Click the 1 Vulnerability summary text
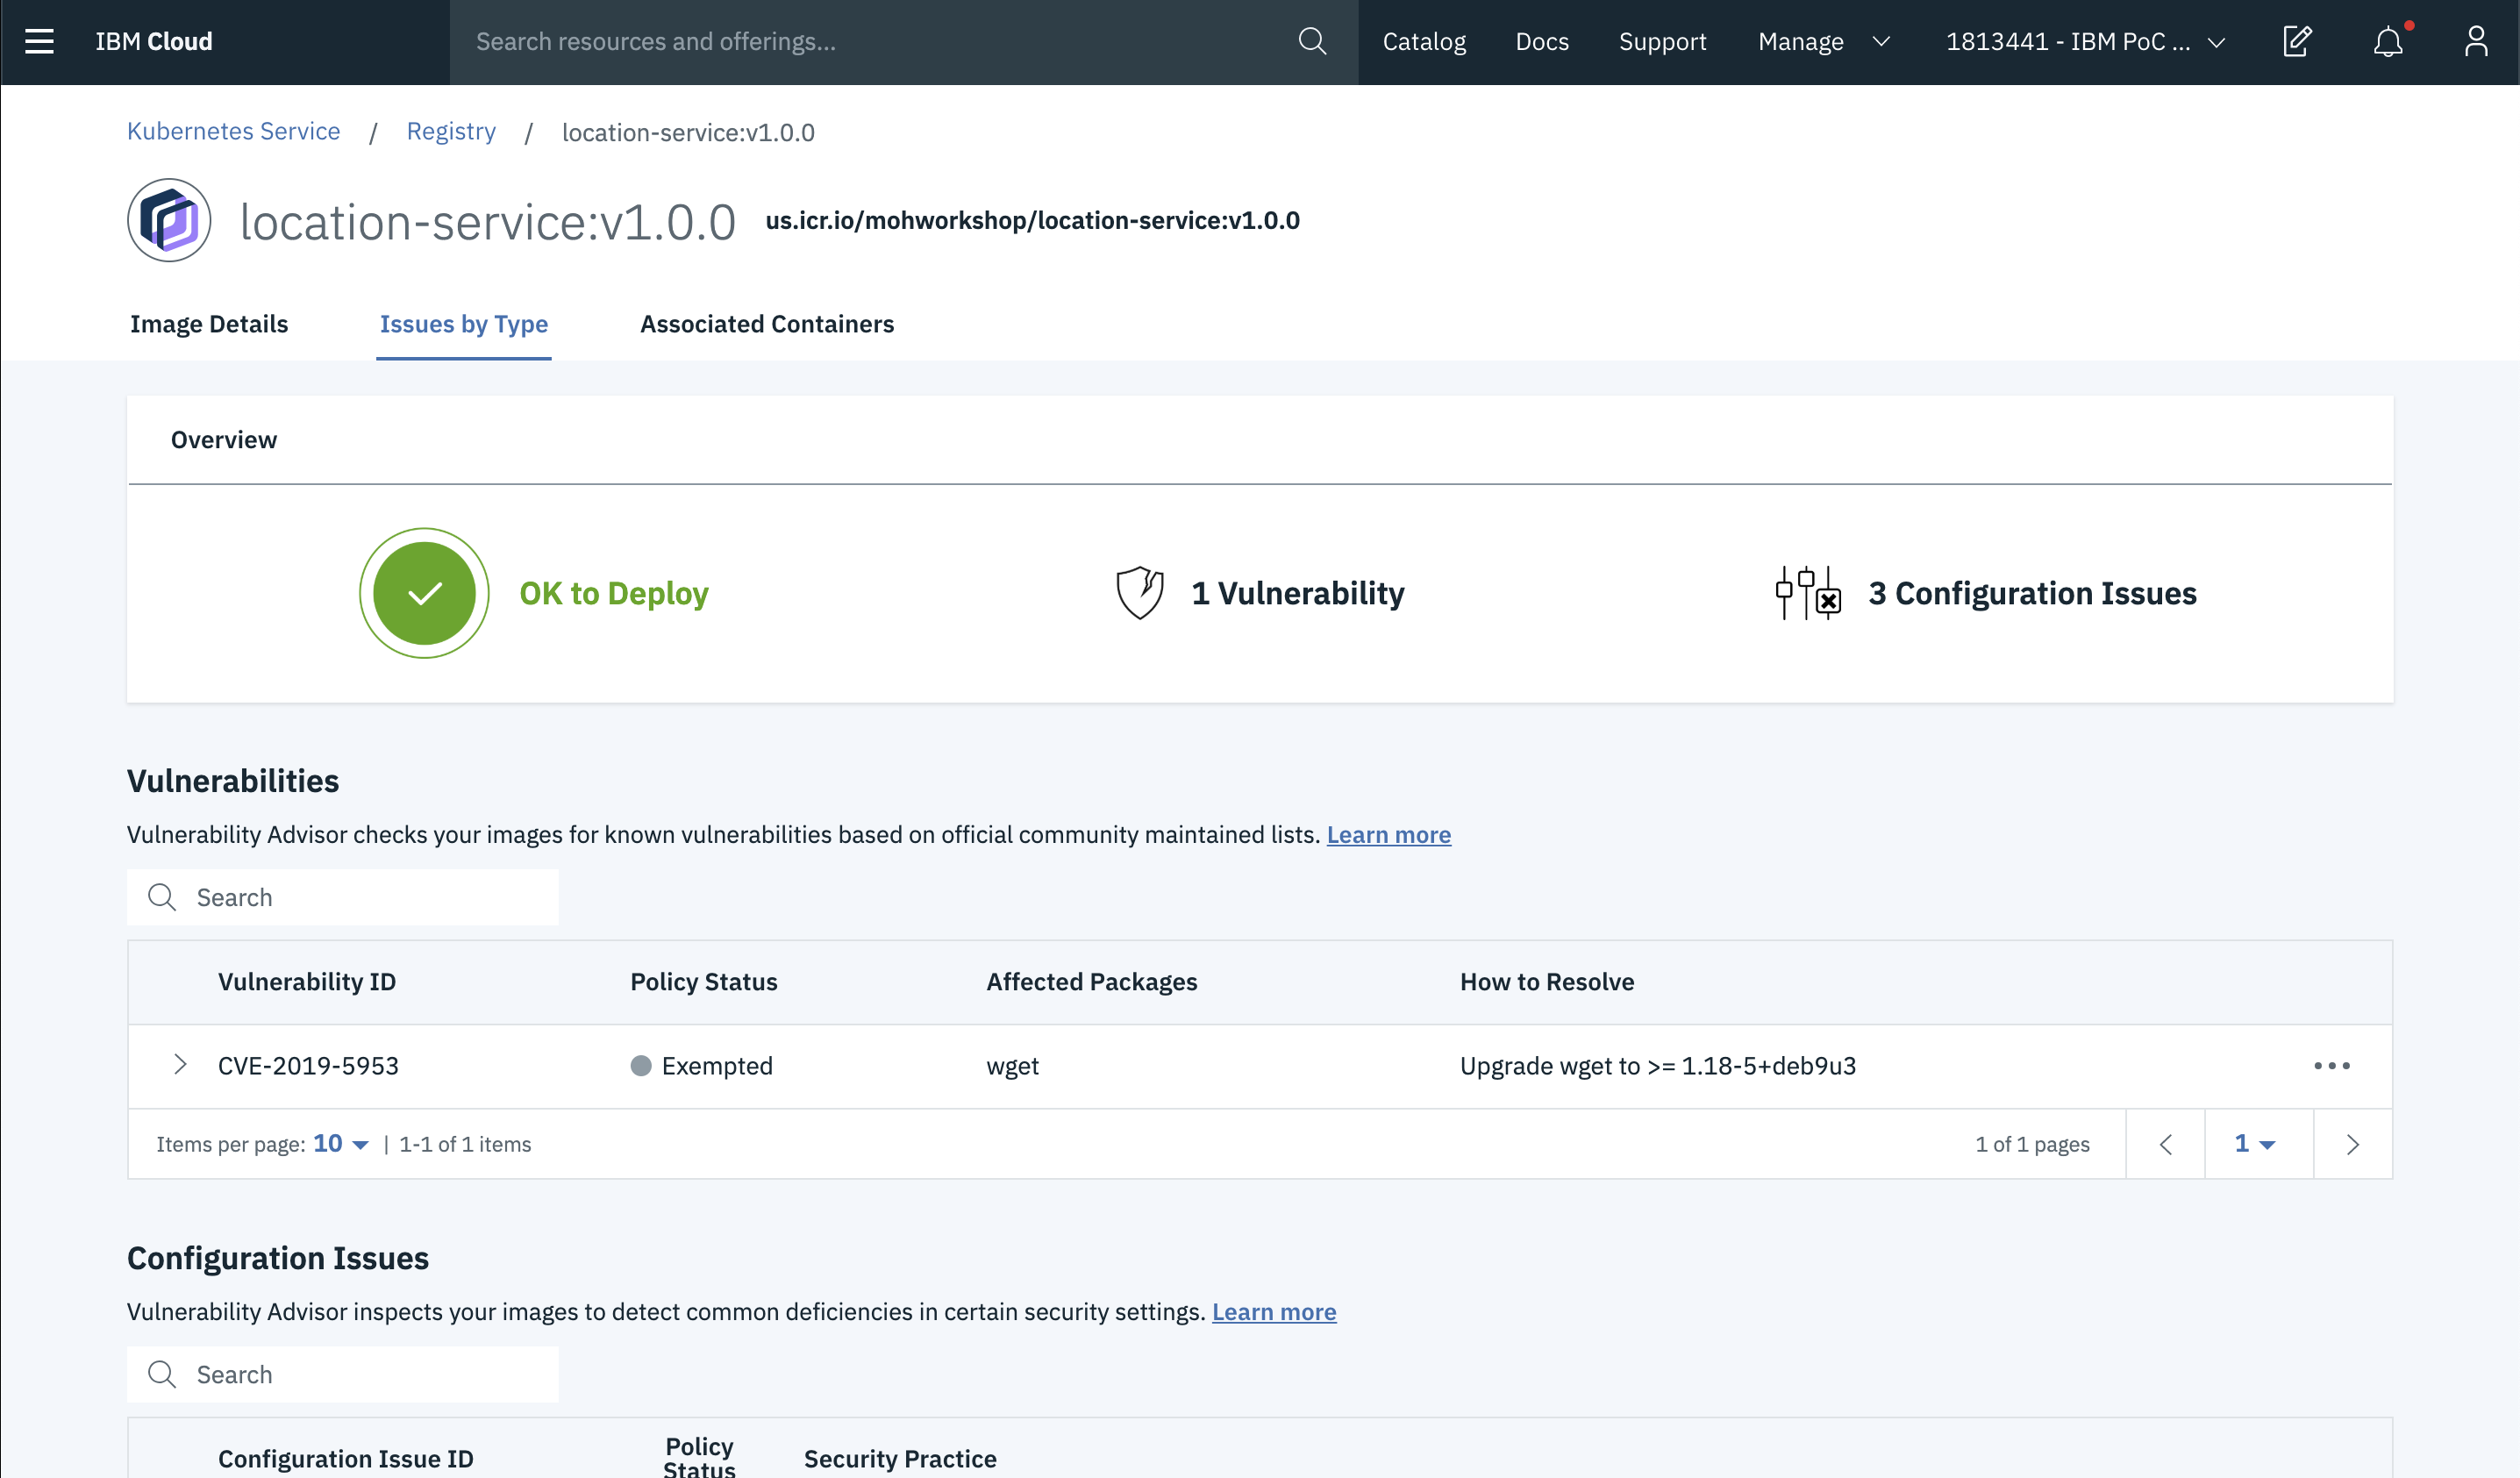Viewport: 2520px width, 1478px height. [x=1298, y=593]
